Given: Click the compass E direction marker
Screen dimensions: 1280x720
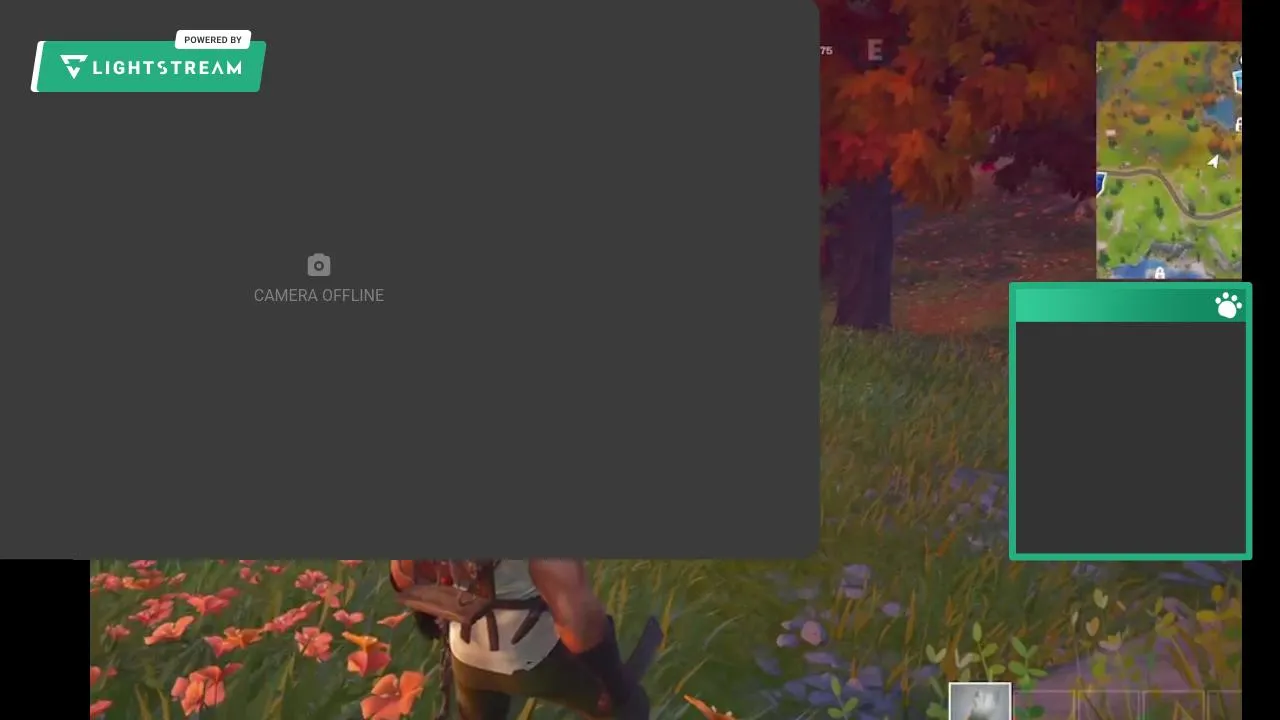Looking at the screenshot, I should pyautogui.click(x=875, y=51).
